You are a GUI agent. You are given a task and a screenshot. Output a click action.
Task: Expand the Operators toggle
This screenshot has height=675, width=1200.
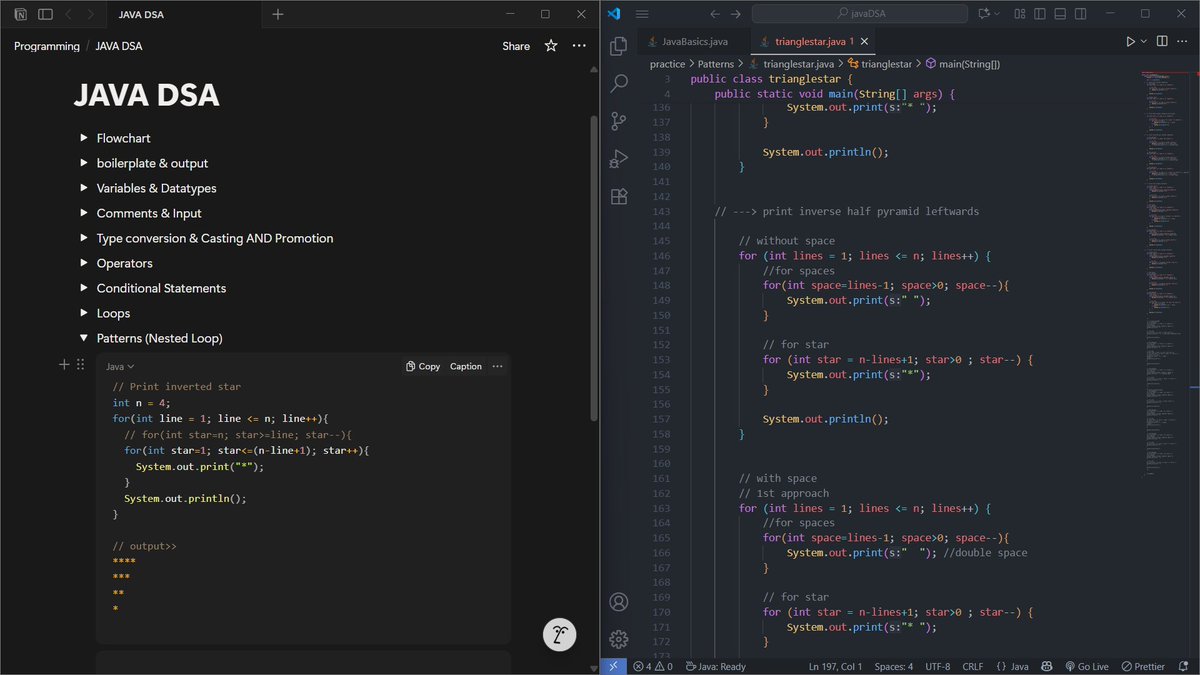point(84,263)
